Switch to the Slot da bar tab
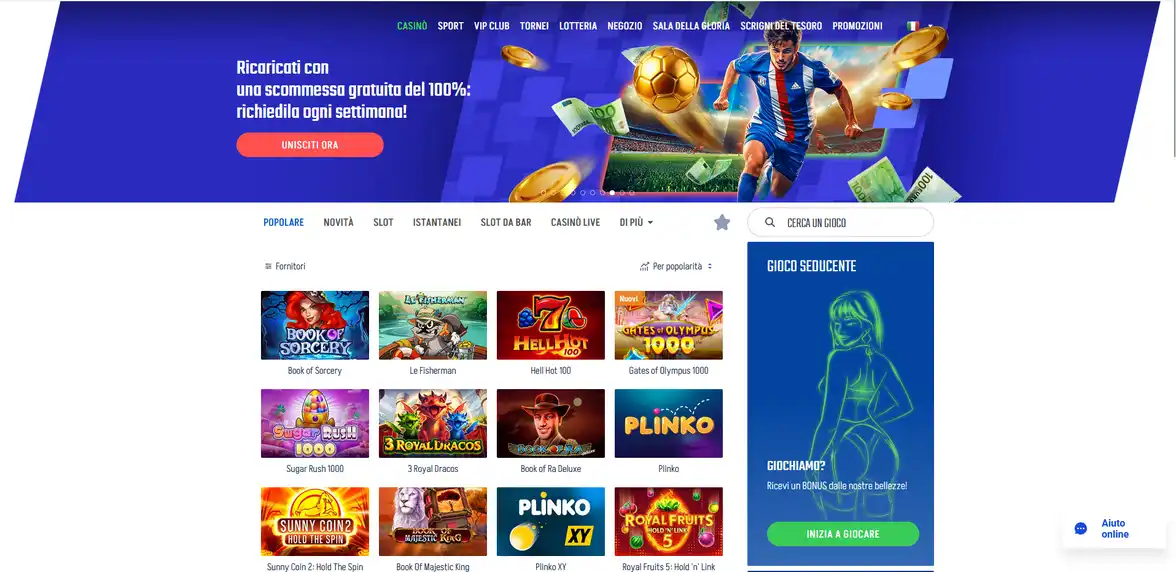Viewport: 1176px width, 572px height. [506, 223]
